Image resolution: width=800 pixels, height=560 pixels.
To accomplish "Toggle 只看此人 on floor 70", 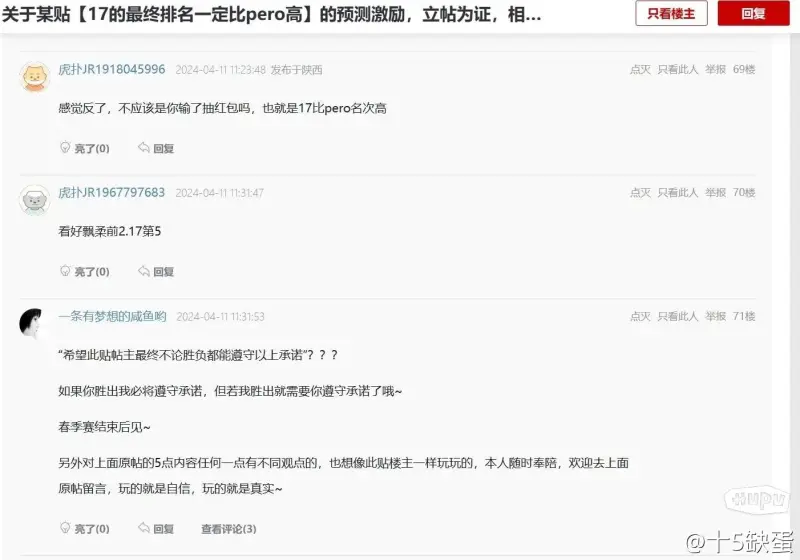I will click(x=678, y=192).
